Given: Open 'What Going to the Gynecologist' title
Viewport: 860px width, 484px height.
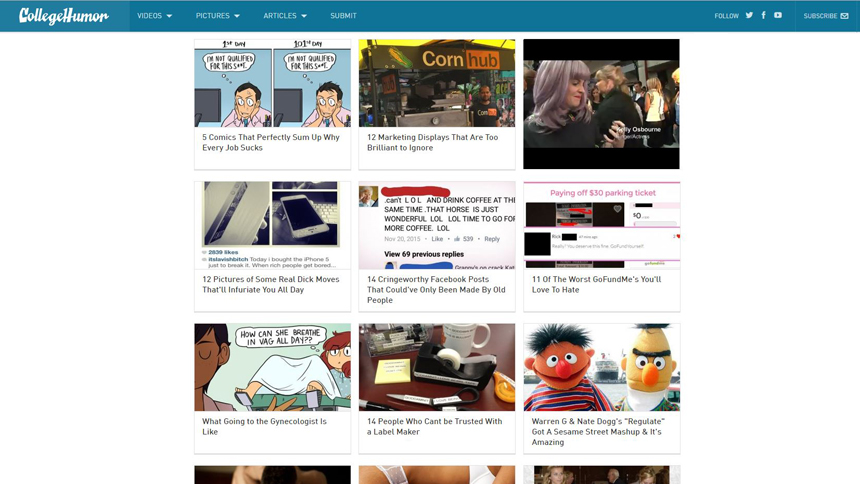Looking at the screenshot, I should tap(264, 426).
